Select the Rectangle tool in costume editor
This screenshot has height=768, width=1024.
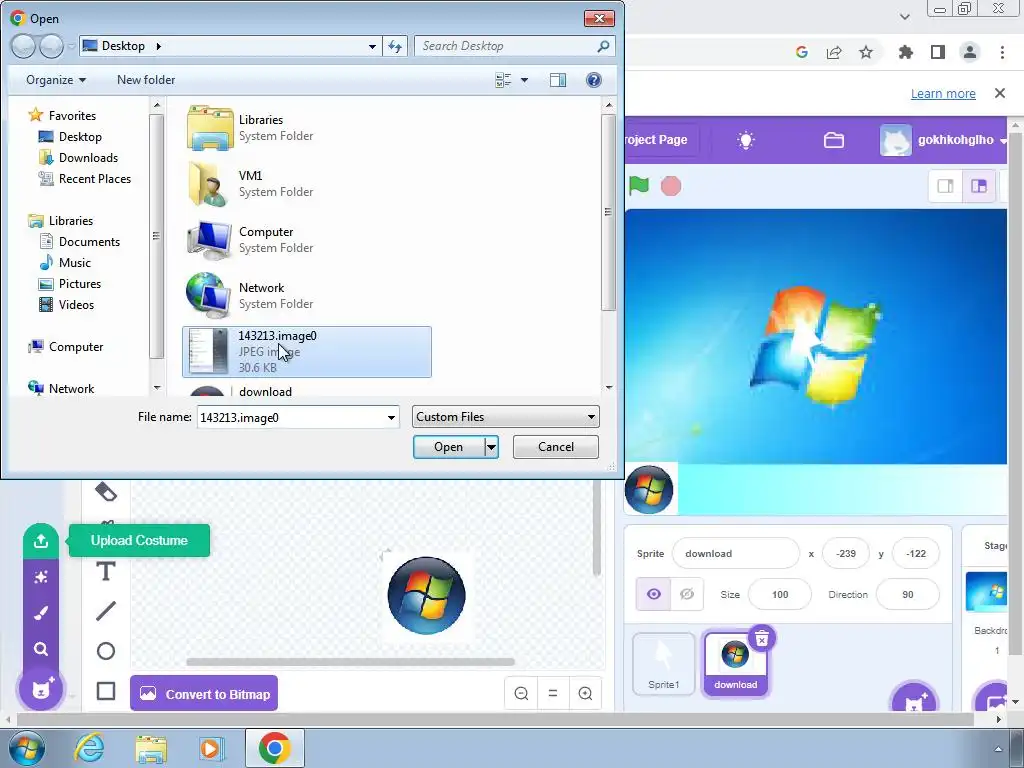coord(106,691)
